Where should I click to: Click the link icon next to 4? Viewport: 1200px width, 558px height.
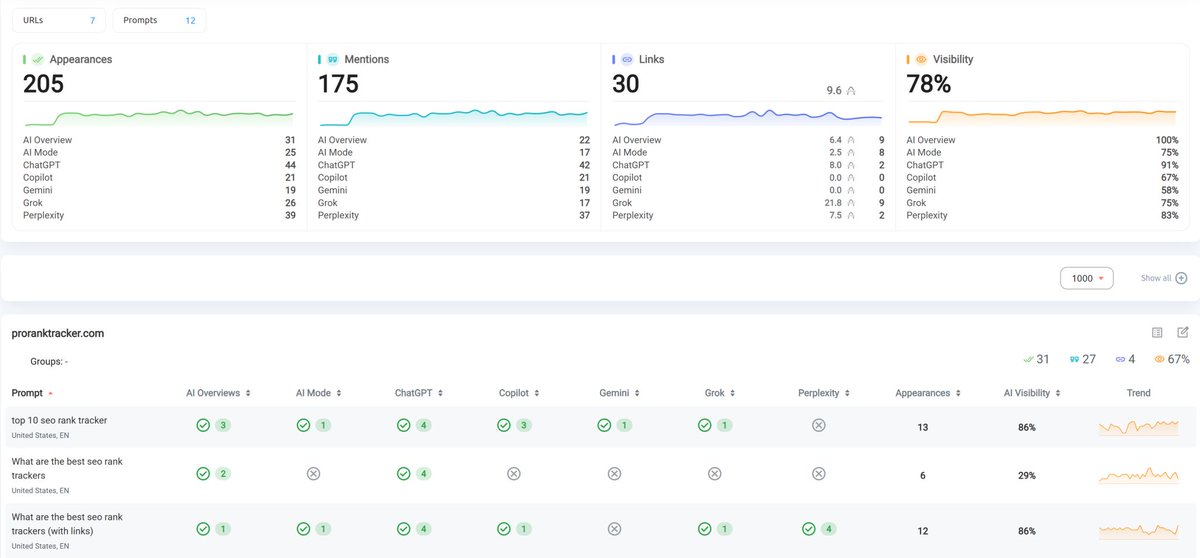[1120, 359]
